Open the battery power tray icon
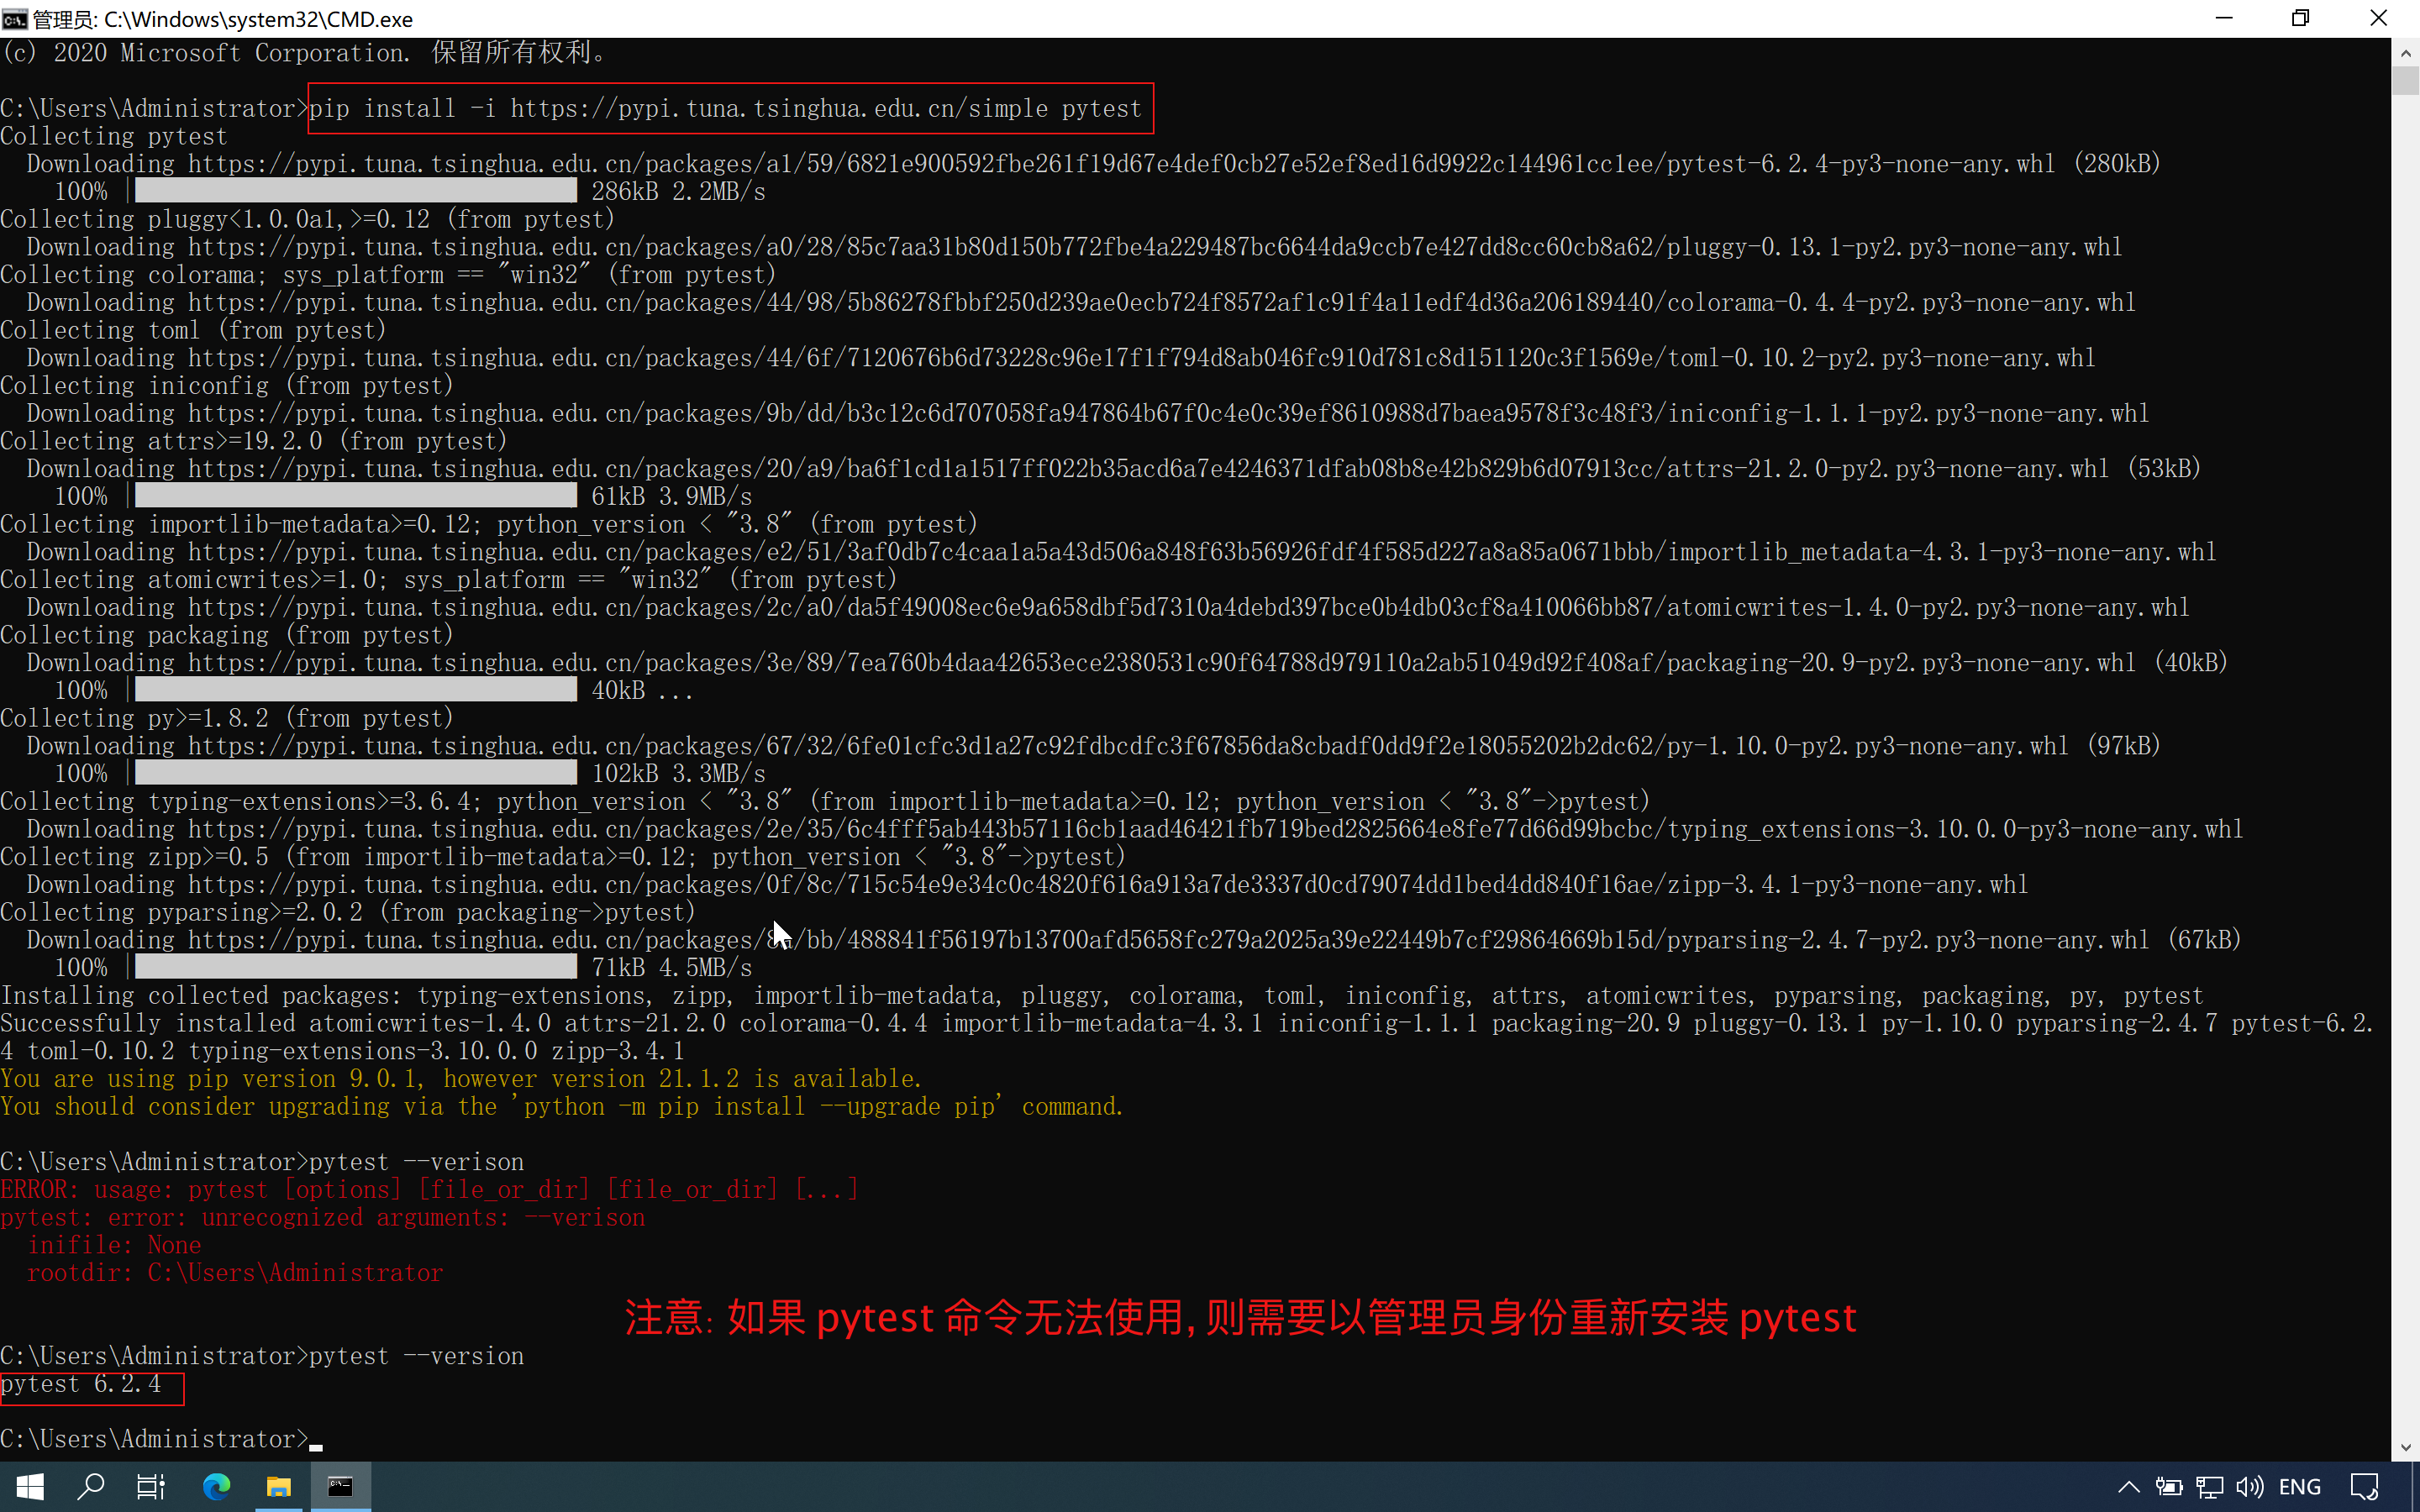The image size is (2420, 1512). (2168, 1487)
